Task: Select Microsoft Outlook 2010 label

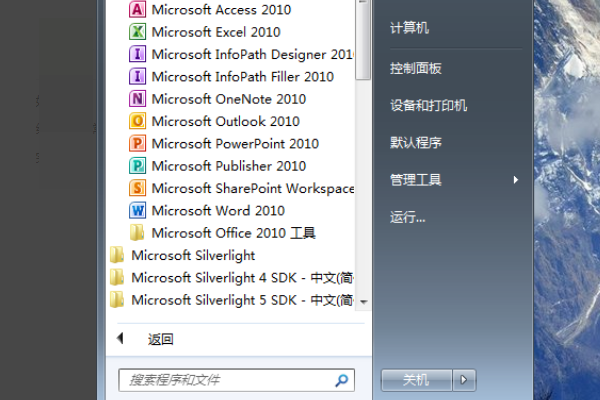Action: [226, 121]
